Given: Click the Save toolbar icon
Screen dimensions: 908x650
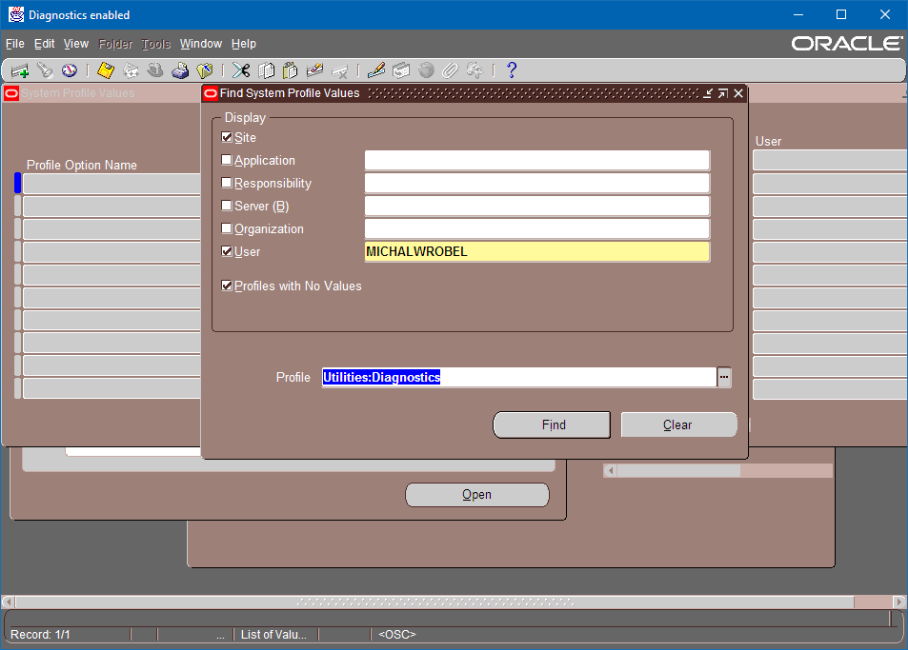Looking at the screenshot, I should pos(105,71).
